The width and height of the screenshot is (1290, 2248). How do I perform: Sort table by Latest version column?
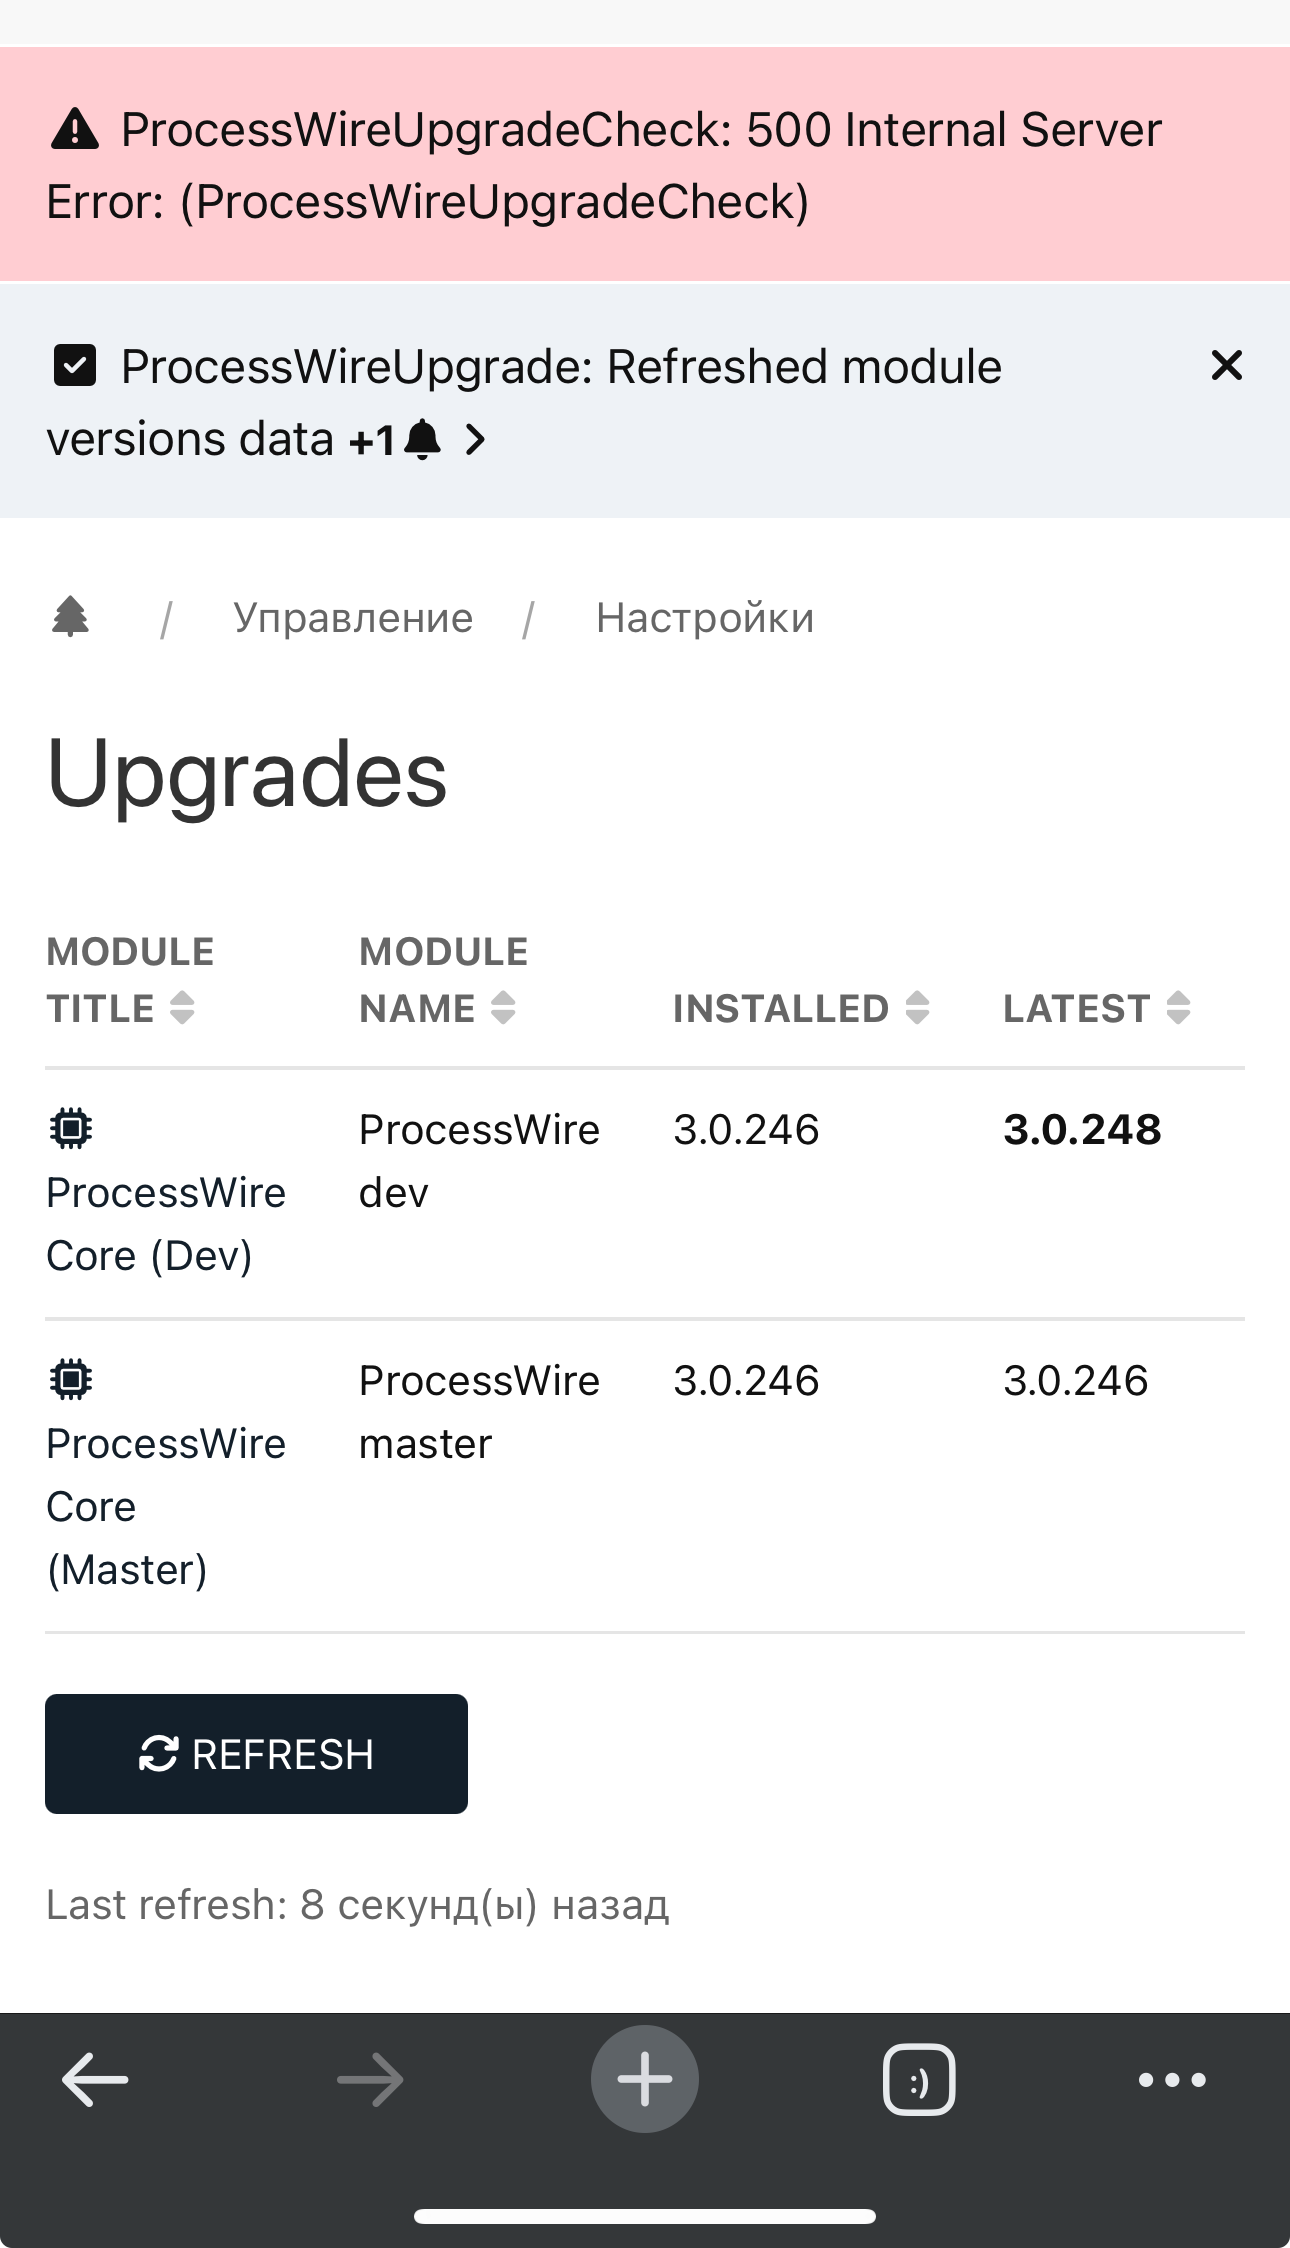1096,1008
